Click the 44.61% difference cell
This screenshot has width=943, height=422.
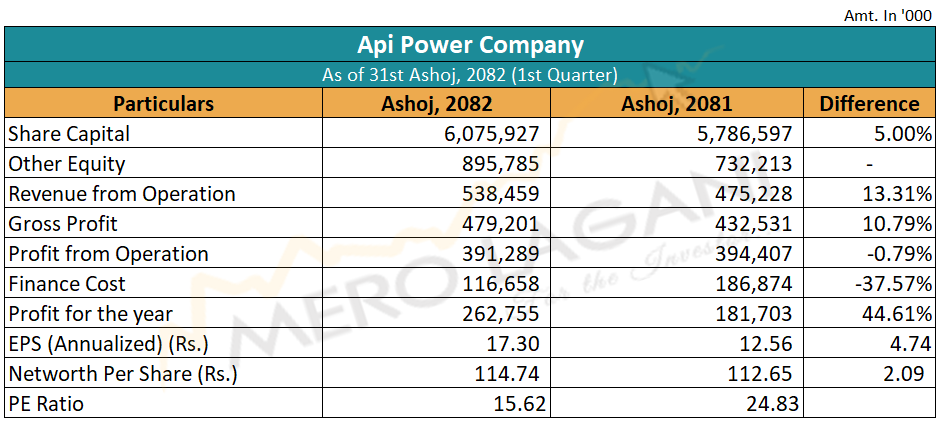coord(894,313)
